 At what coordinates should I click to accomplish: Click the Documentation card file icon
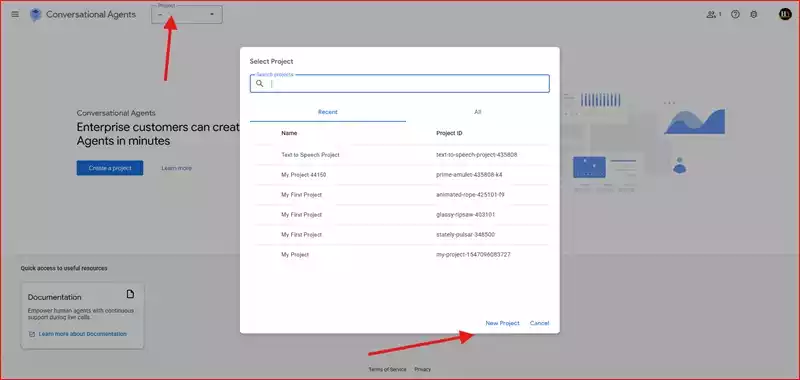(x=131, y=294)
